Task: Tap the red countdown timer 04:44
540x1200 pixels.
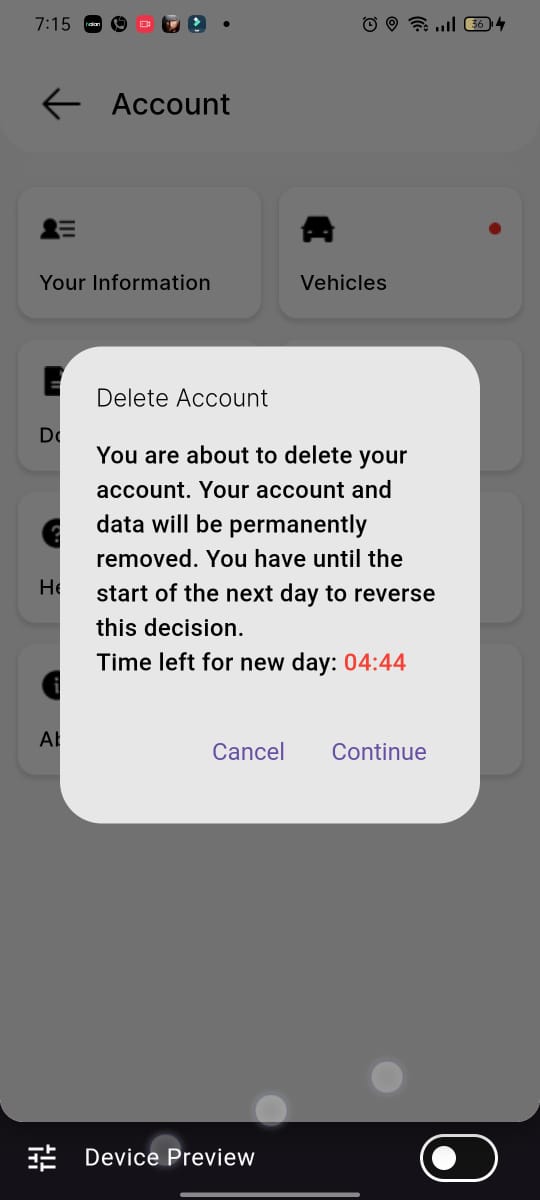Action: point(375,662)
